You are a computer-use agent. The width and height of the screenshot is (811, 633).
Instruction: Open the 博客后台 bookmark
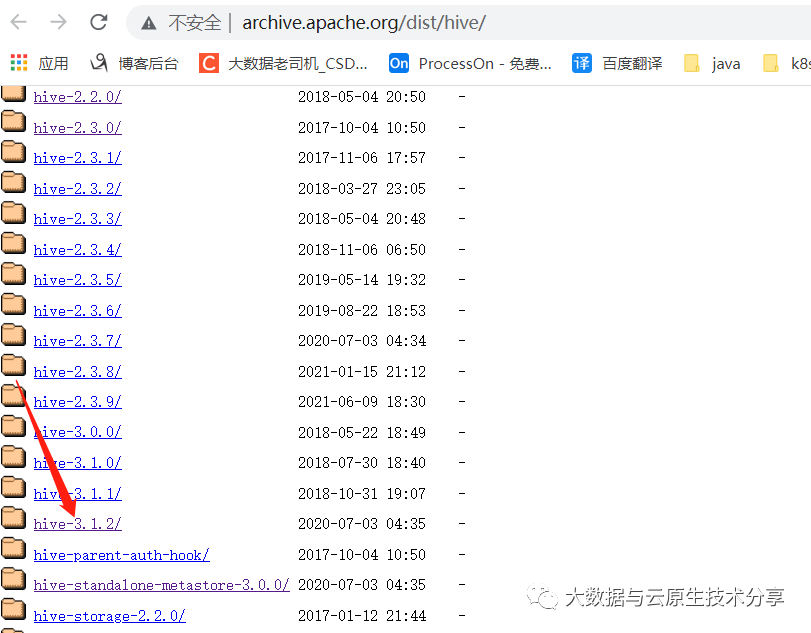pyautogui.click(x=134, y=64)
